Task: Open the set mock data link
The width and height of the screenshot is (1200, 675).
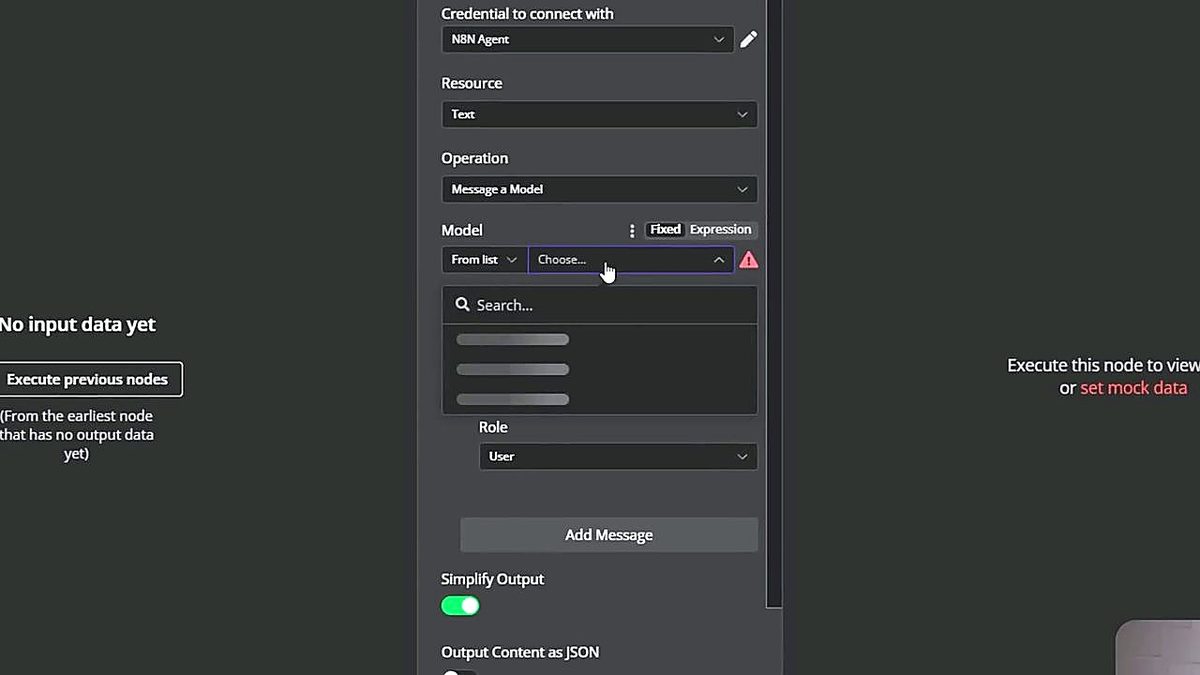Action: coord(1134,388)
